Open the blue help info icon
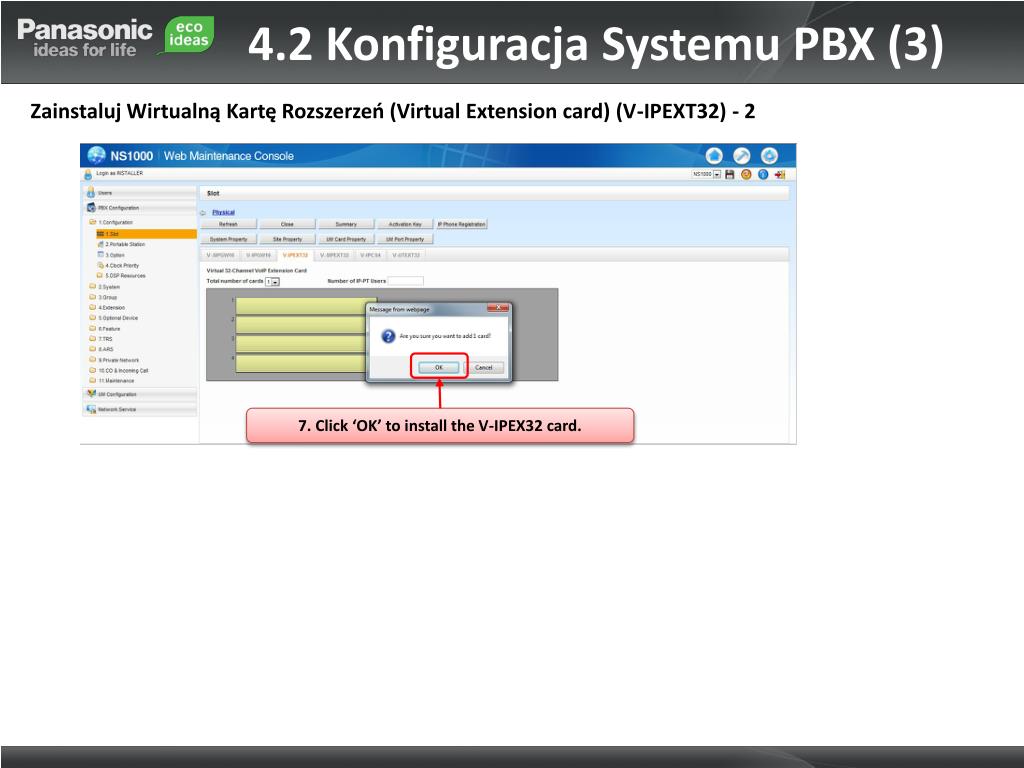The image size is (1024, 768). coord(763,174)
